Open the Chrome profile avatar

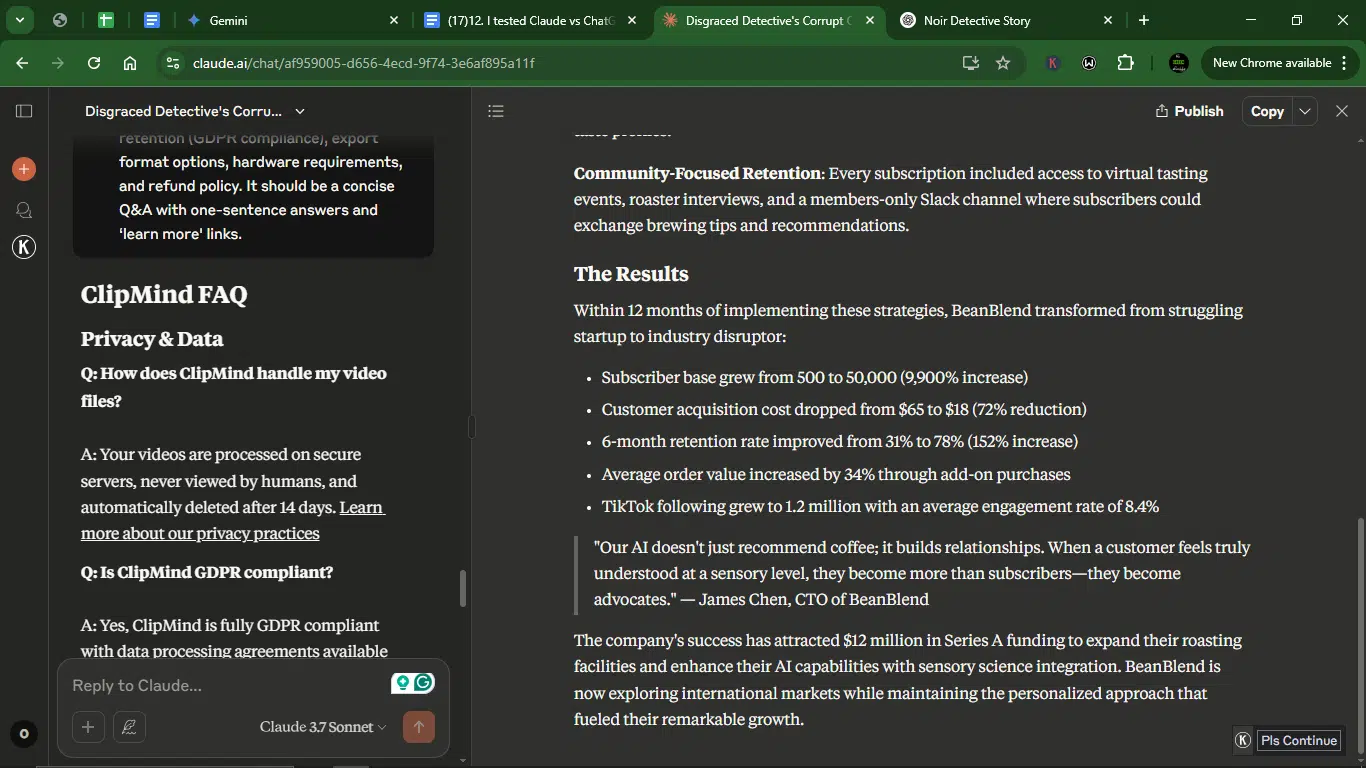tap(1179, 63)
